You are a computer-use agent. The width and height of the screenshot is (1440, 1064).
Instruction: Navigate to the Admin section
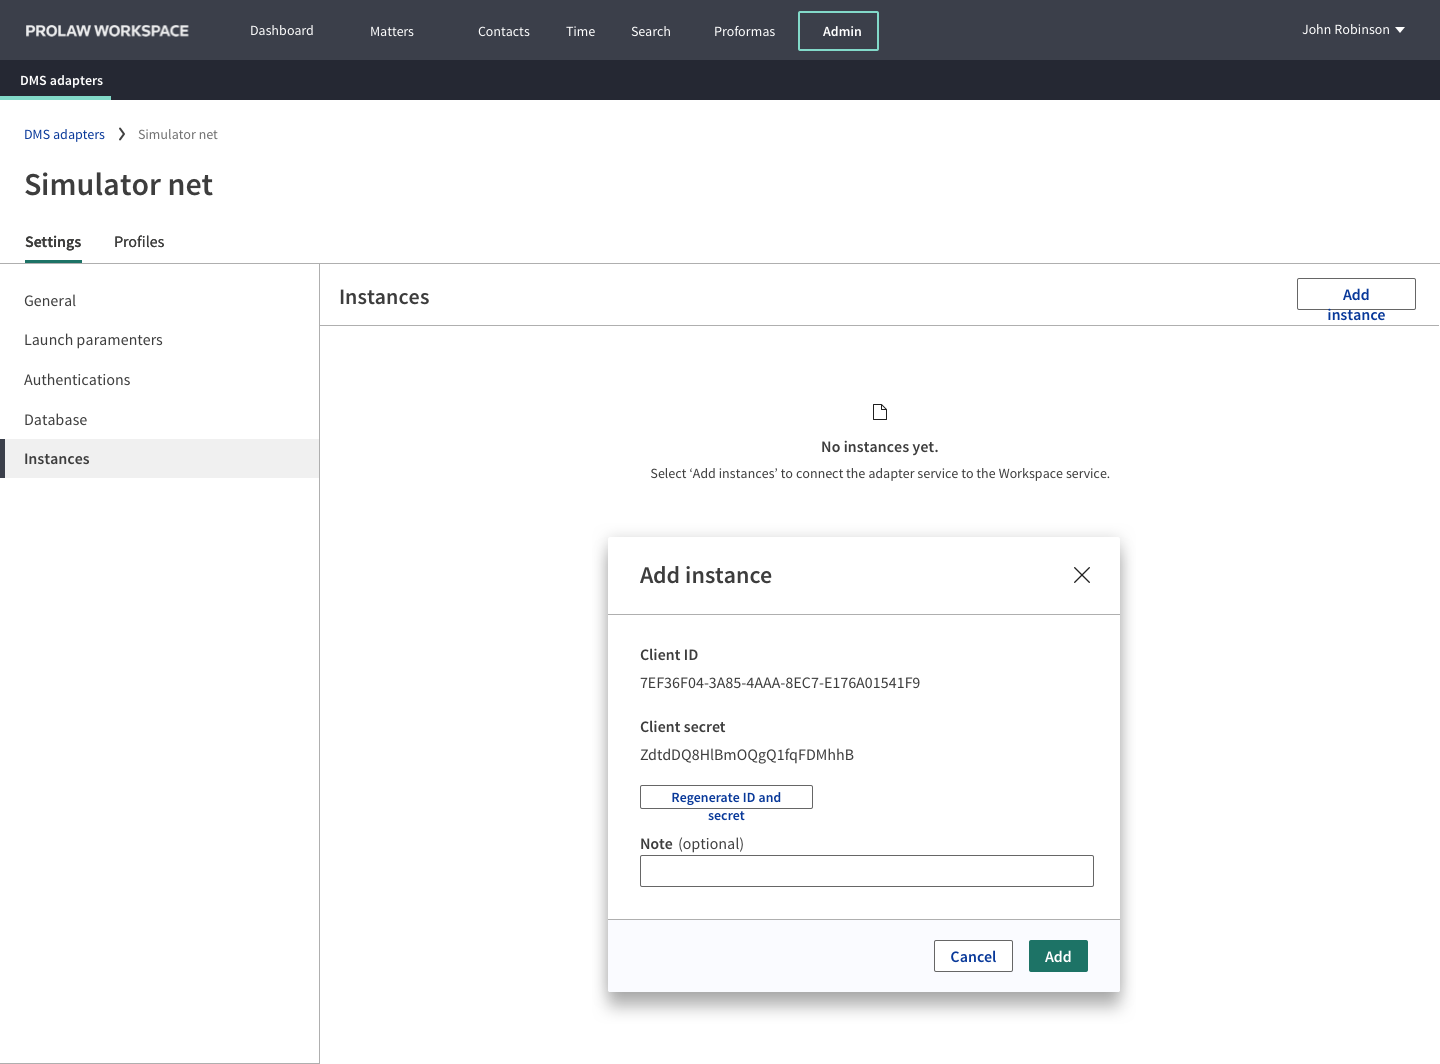click(x=838, y=31)
